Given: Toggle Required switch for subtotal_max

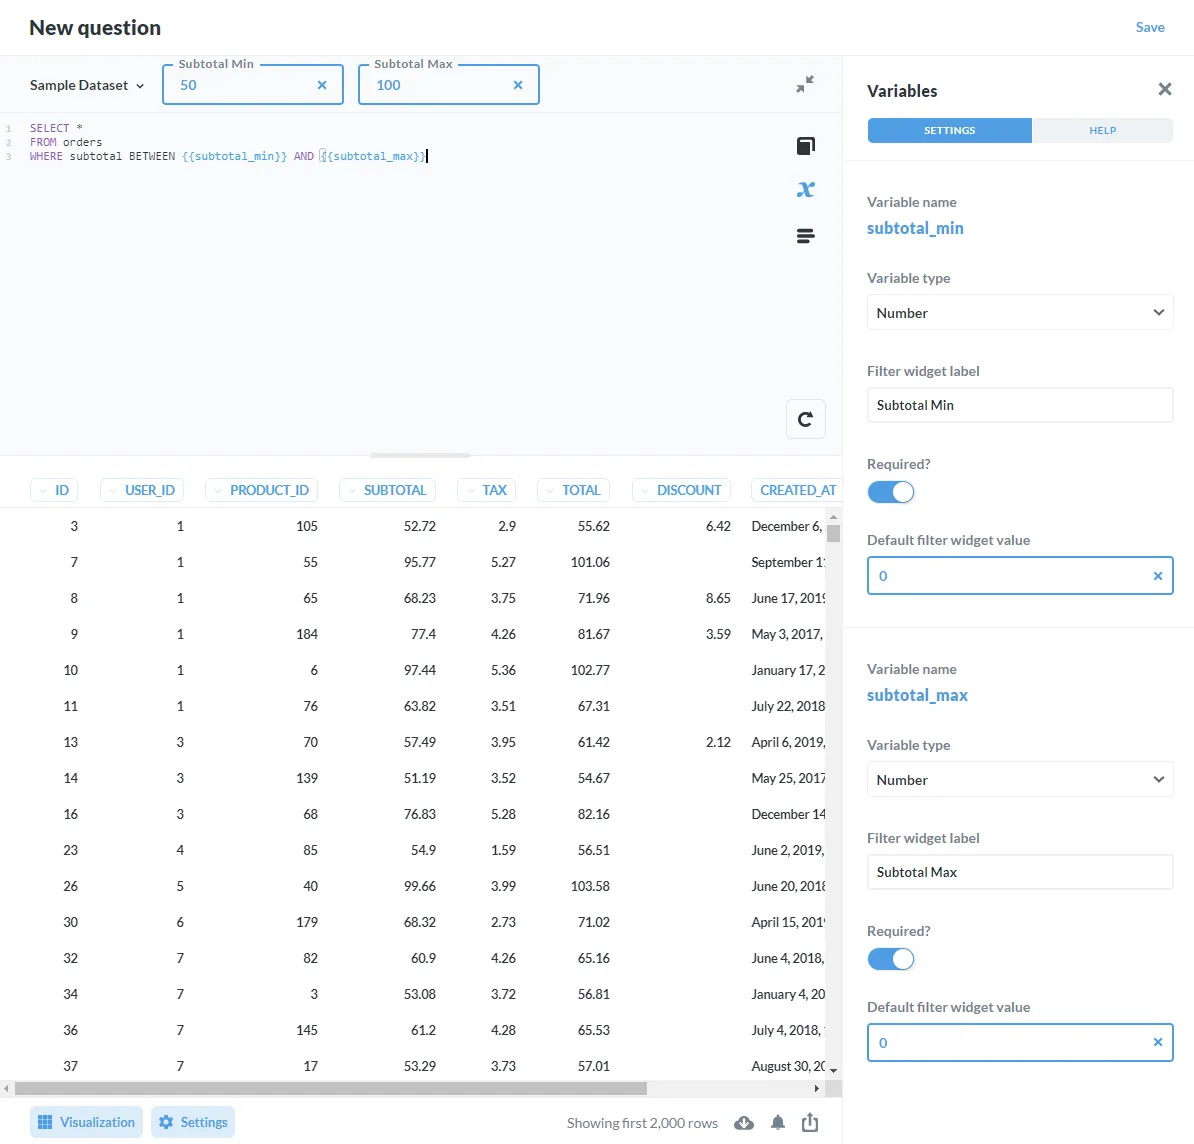Looking at the screenshot, I should pyautogui.click(x=890, y=959).
